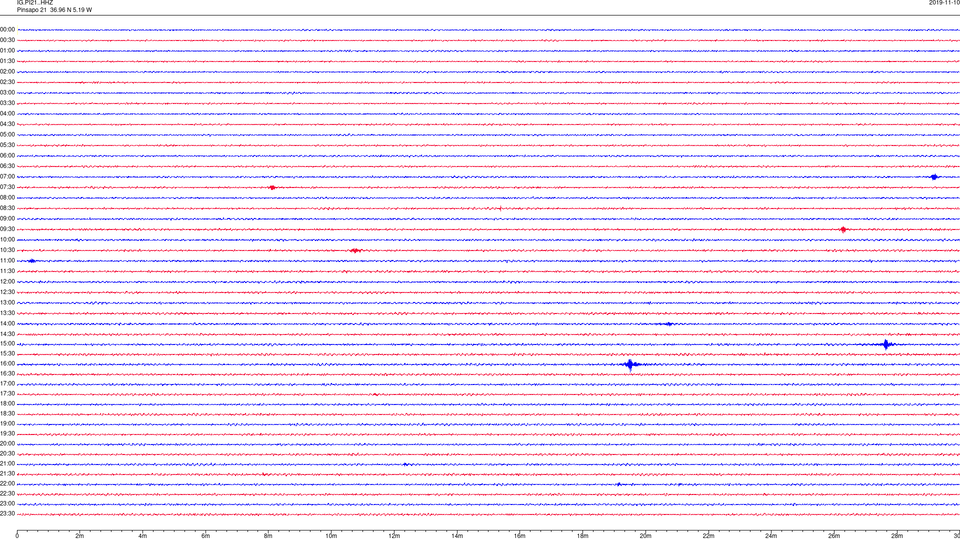Click the '14m' tick label on the time axis

coord(457,536)
